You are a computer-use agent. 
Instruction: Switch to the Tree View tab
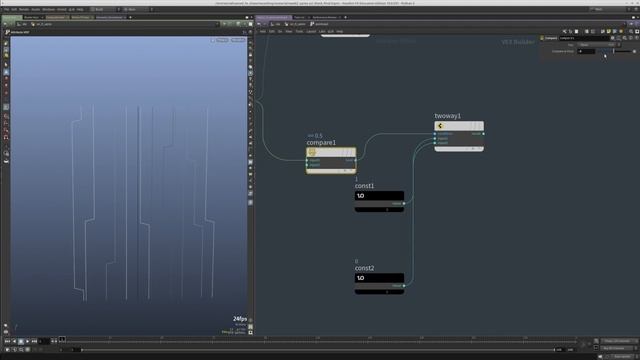[299, 17]
